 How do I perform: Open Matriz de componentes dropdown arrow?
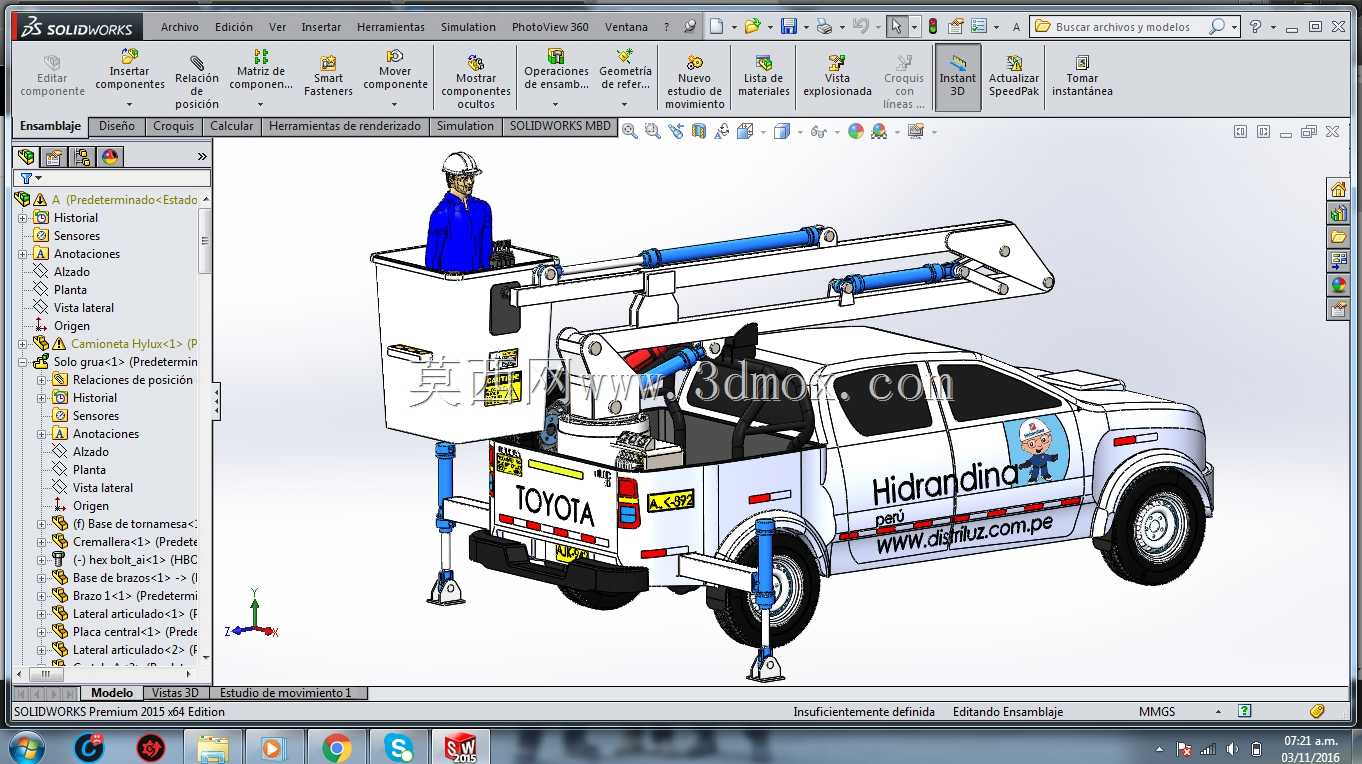260,104
